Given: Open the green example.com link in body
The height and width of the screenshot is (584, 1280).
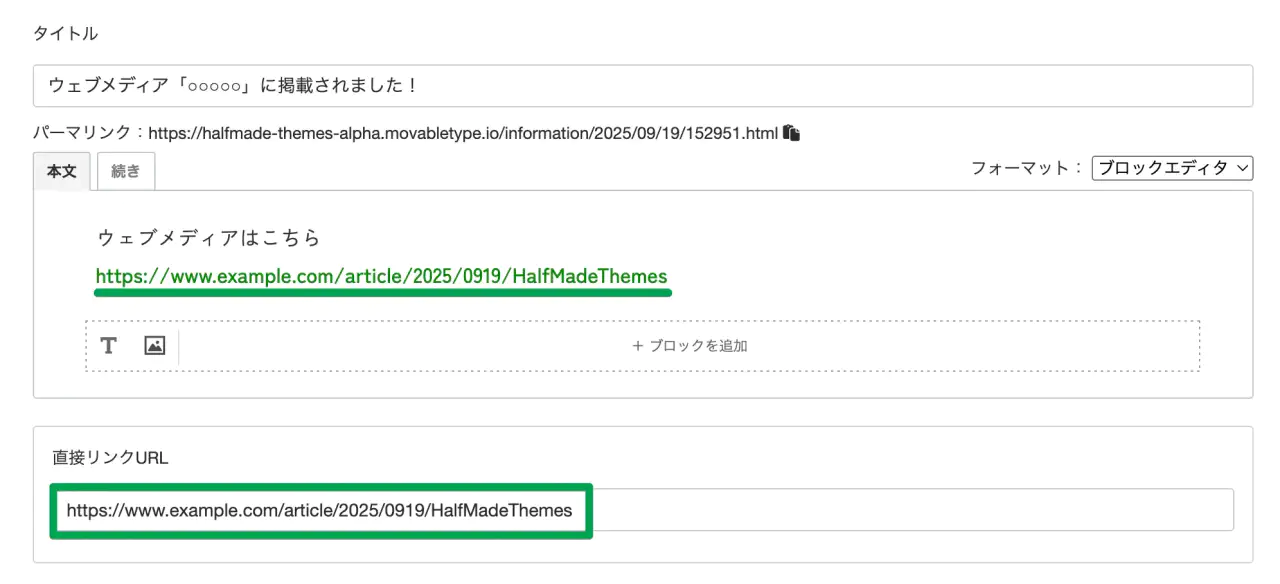Looking at the screenshot, I should tap(381, 276).
